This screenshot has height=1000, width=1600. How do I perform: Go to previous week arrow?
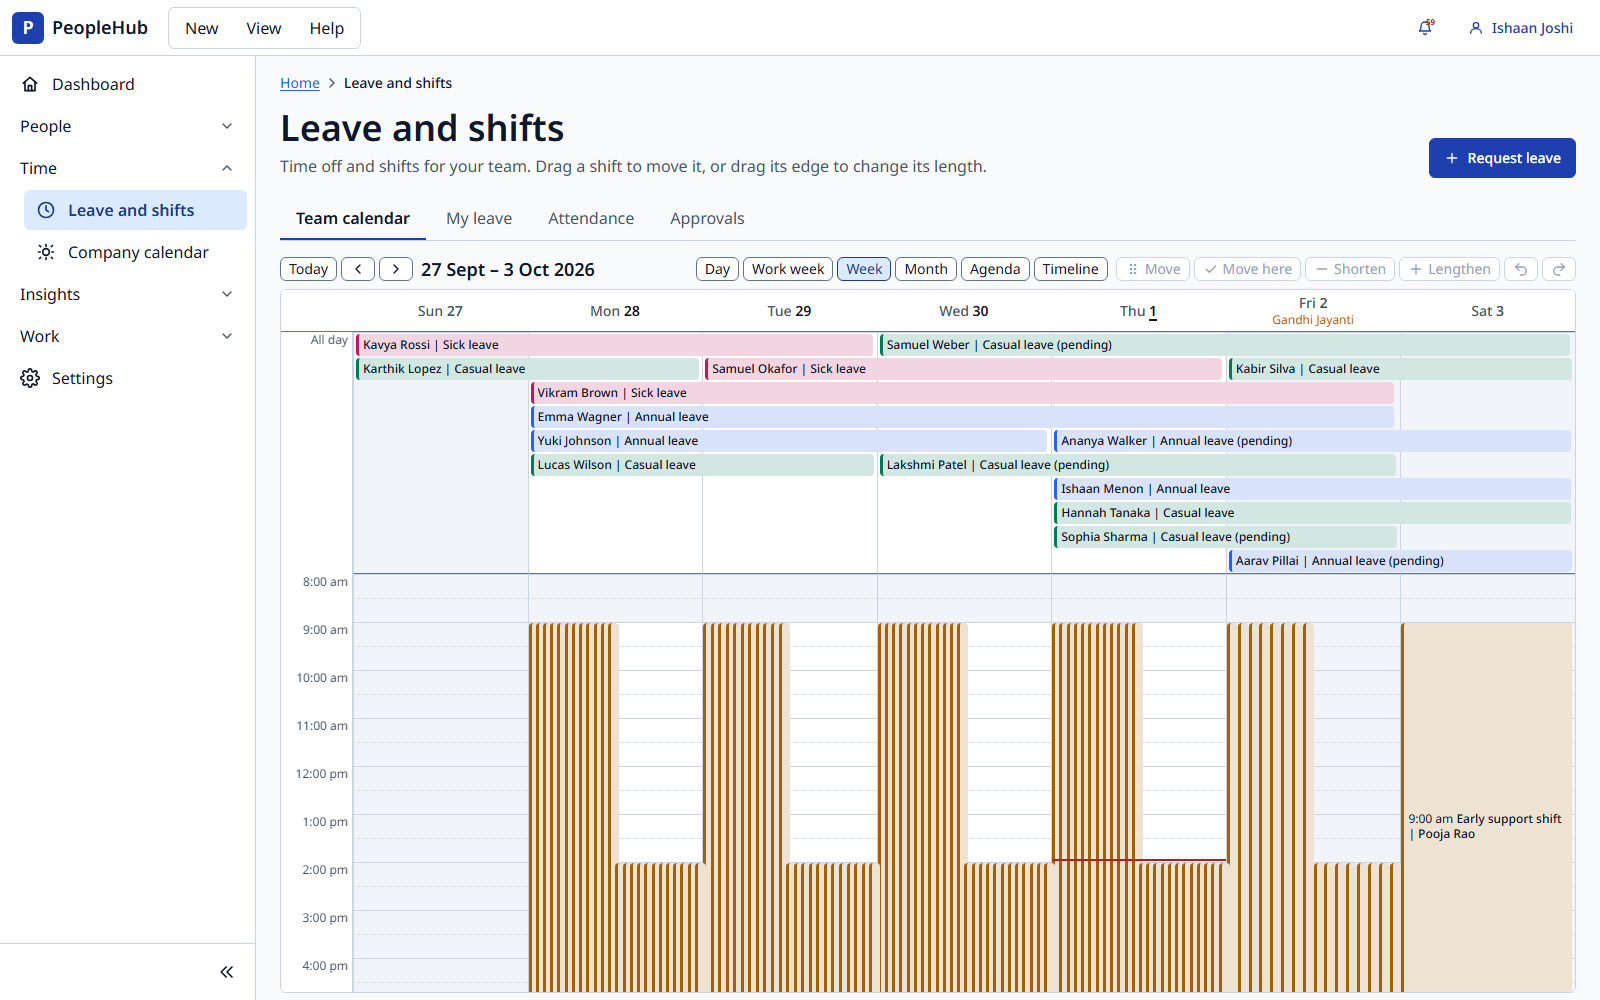click(358, 269)
